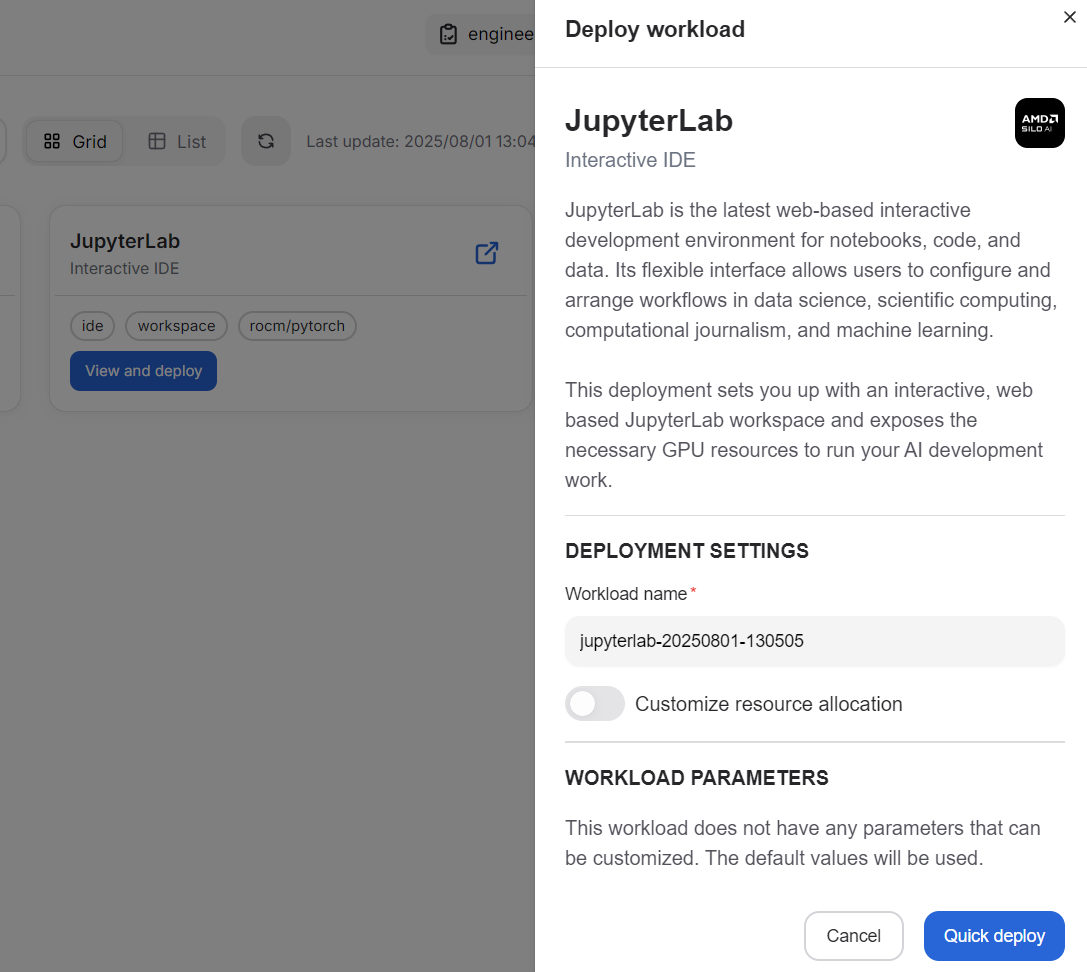Select the workspace tag
Viewport: 1087px width, 972px height.
176,326
